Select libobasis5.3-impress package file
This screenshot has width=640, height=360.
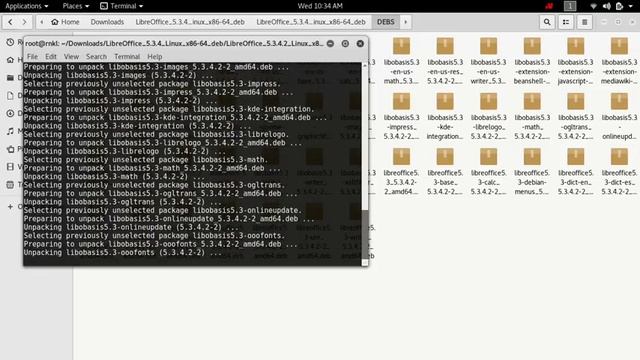(x=401, y=117)
